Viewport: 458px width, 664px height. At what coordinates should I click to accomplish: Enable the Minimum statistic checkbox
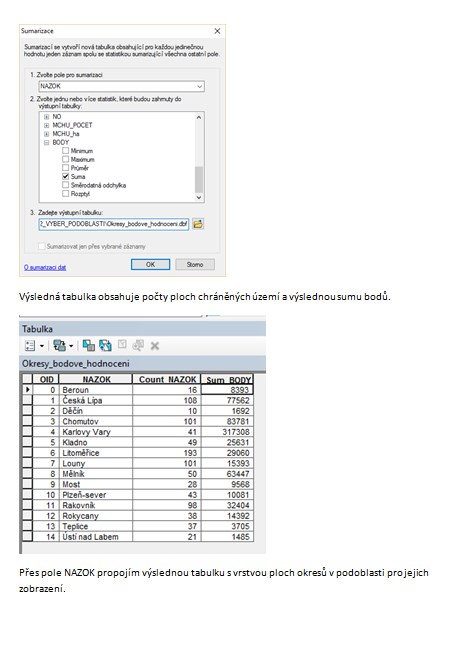(x=65, y=150)
